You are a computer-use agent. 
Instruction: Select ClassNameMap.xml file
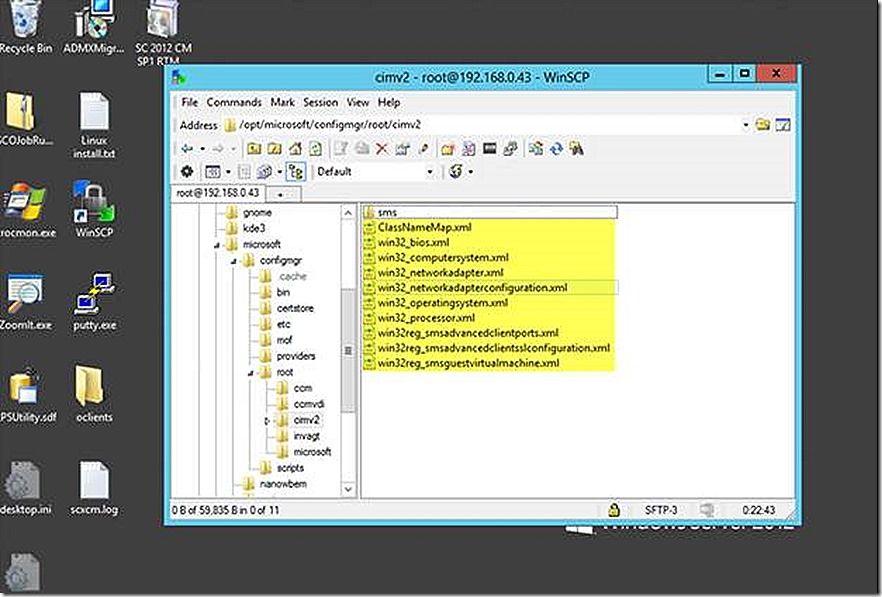pos(425,227)
